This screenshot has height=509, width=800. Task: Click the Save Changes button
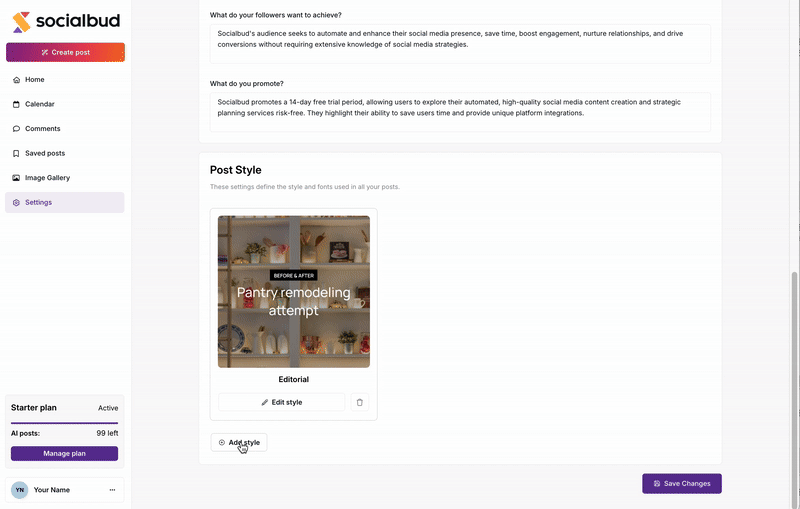[x=682, y=483]
